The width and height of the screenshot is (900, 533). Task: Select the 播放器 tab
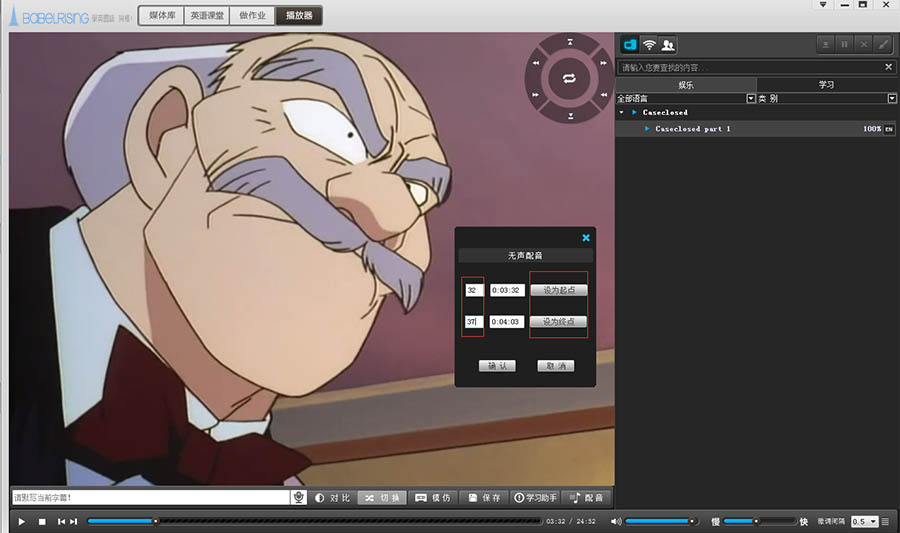pyautogui.click(x=298, y=15)
